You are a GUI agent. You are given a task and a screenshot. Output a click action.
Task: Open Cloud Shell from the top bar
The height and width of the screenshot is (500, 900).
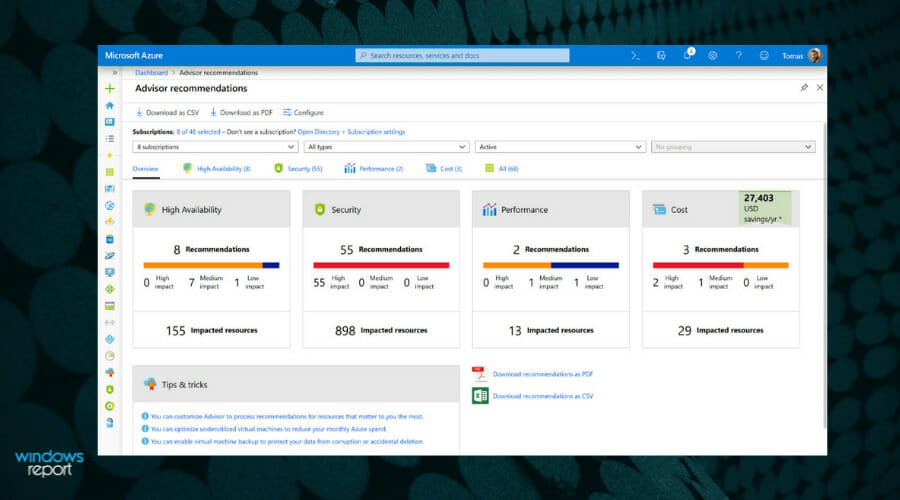click(x=635, y=56)
